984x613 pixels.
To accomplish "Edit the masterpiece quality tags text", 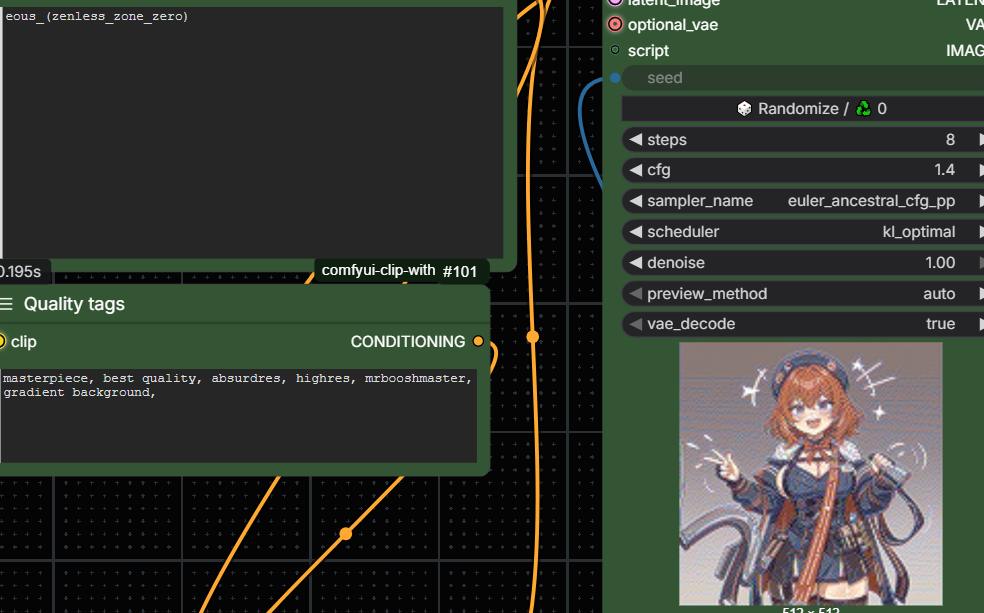I will click(x=238, y=415).
